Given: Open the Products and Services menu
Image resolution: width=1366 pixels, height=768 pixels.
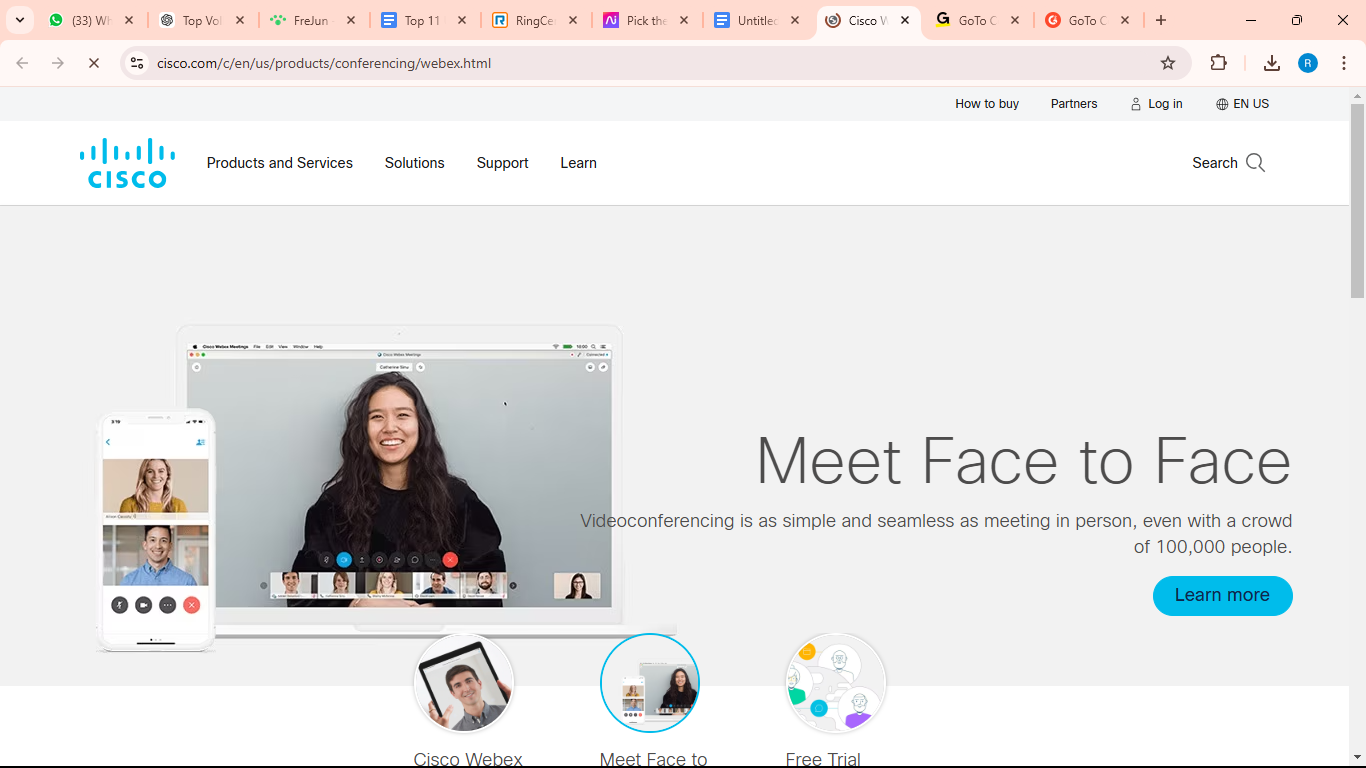Looking at the screenshot, I should point(280,163).
